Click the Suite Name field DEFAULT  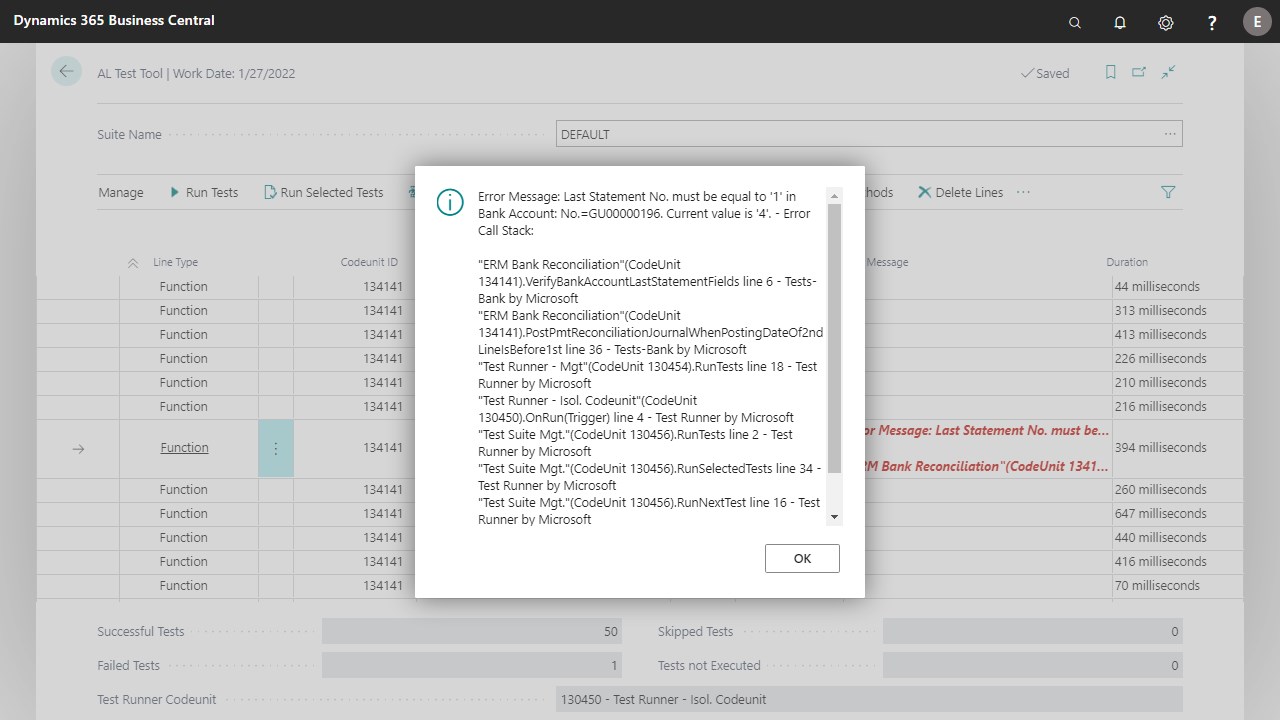click(x=869, y=134)
